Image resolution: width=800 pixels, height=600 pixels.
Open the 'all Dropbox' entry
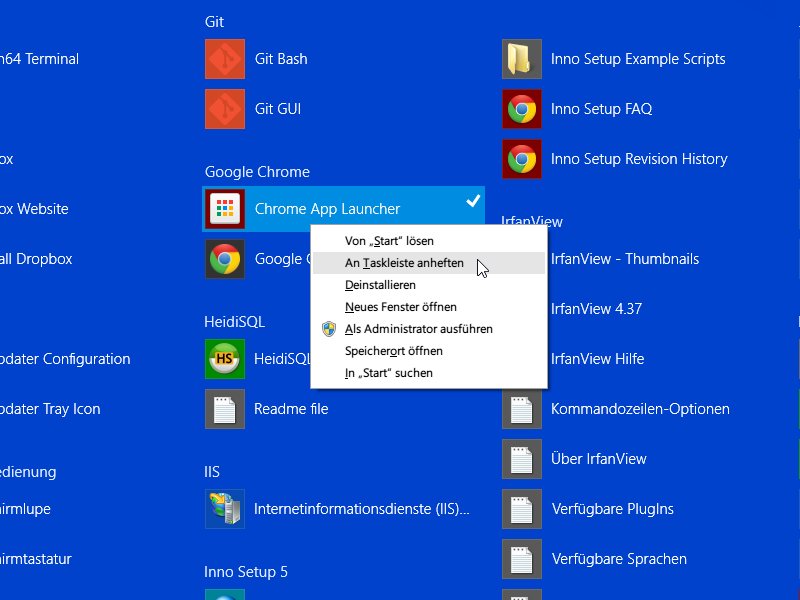36,259
